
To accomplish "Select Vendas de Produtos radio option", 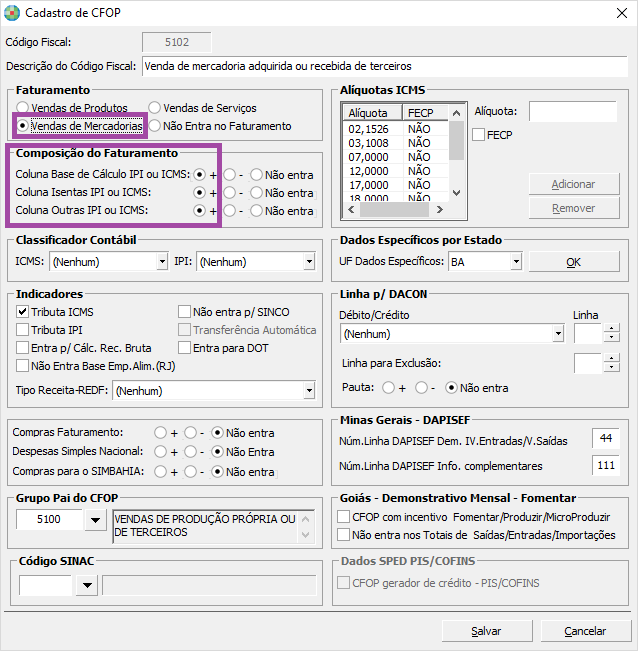I will (x=23, y=108).
